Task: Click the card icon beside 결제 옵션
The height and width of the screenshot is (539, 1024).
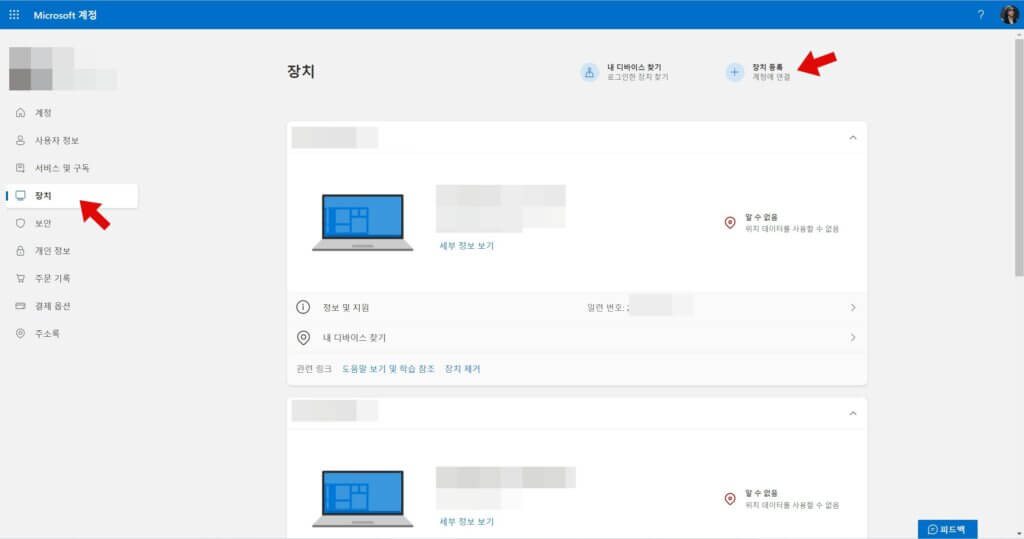Action: pos(20,306)
